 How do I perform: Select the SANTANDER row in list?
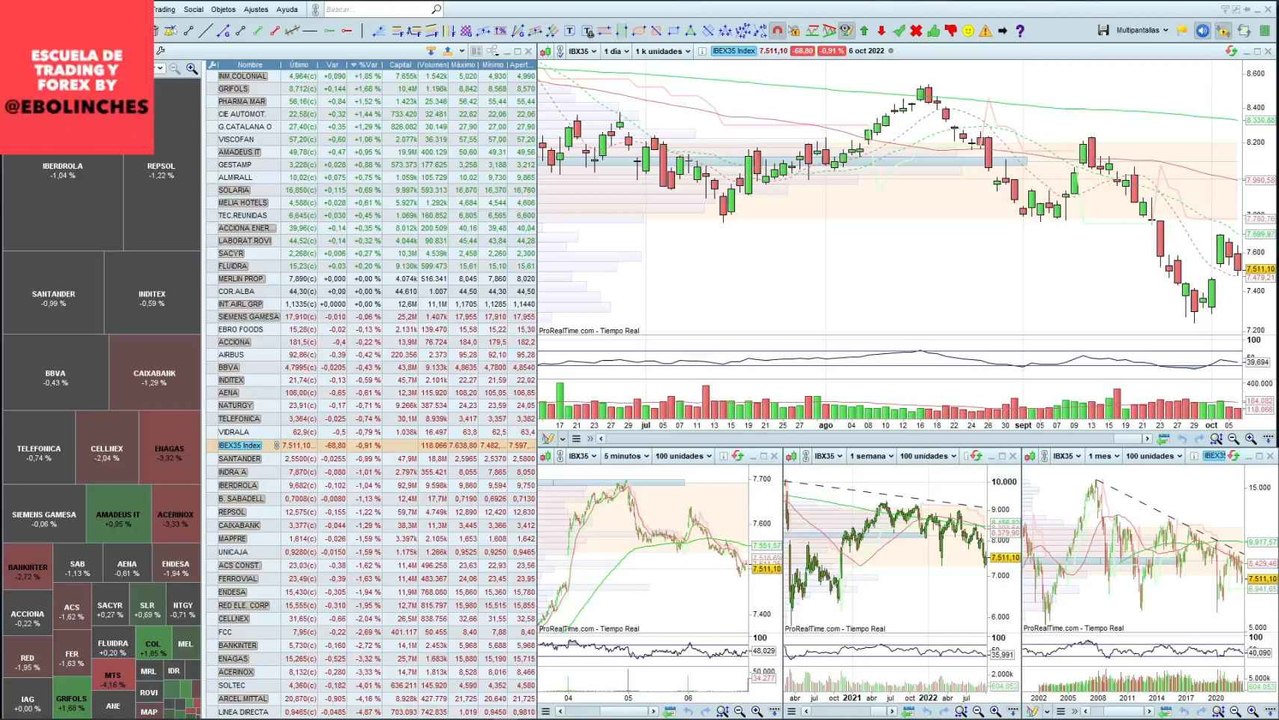[372, 458]
